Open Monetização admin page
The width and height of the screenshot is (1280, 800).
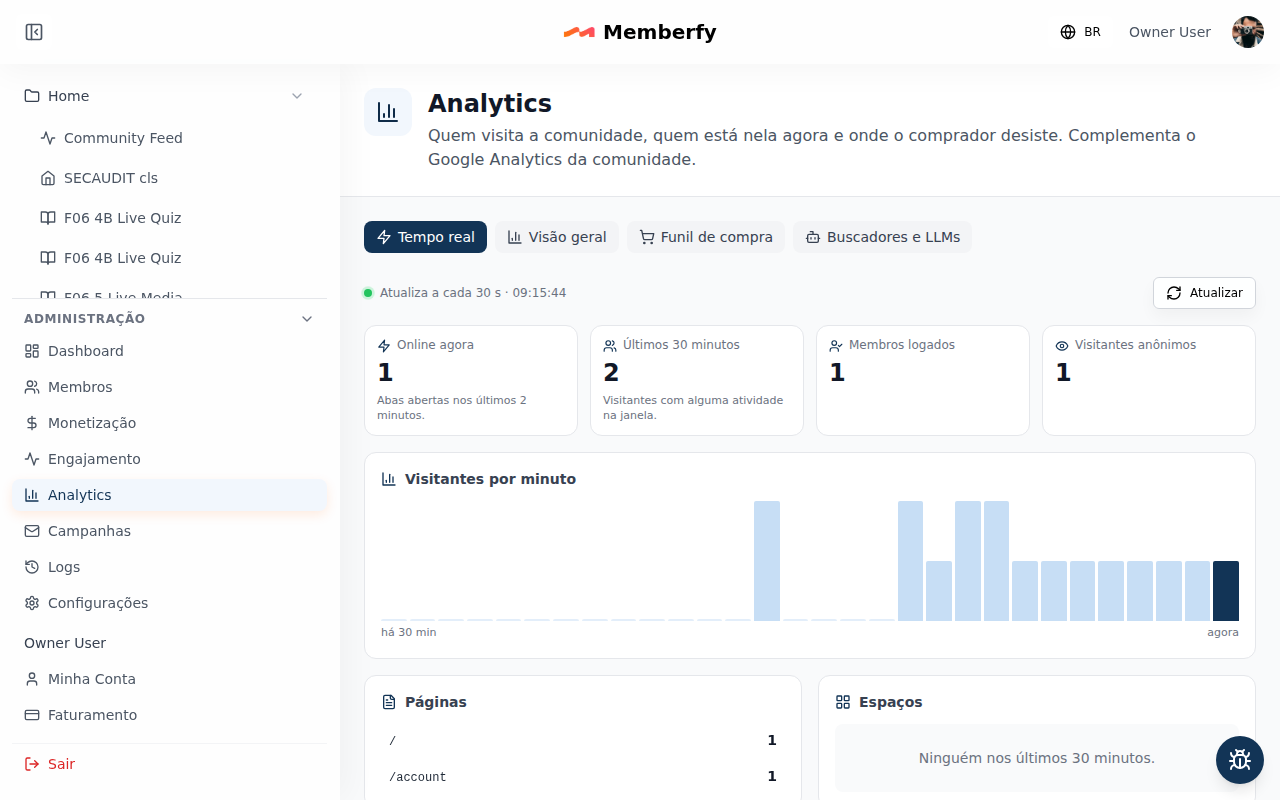(170, 423)
